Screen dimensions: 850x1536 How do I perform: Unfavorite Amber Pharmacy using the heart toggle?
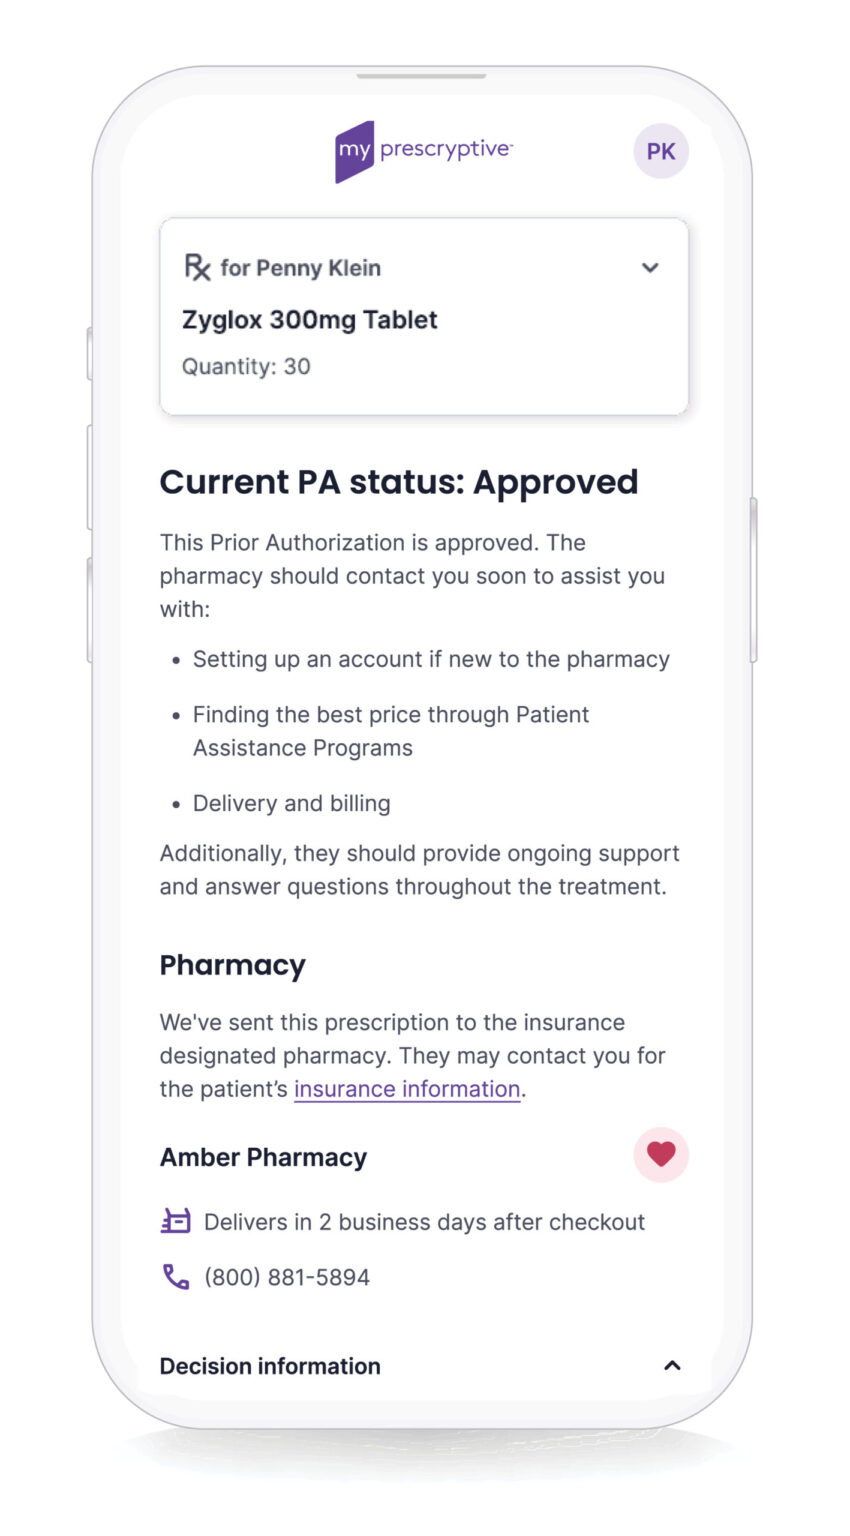pyautogui.click(x=661, y=1154)
